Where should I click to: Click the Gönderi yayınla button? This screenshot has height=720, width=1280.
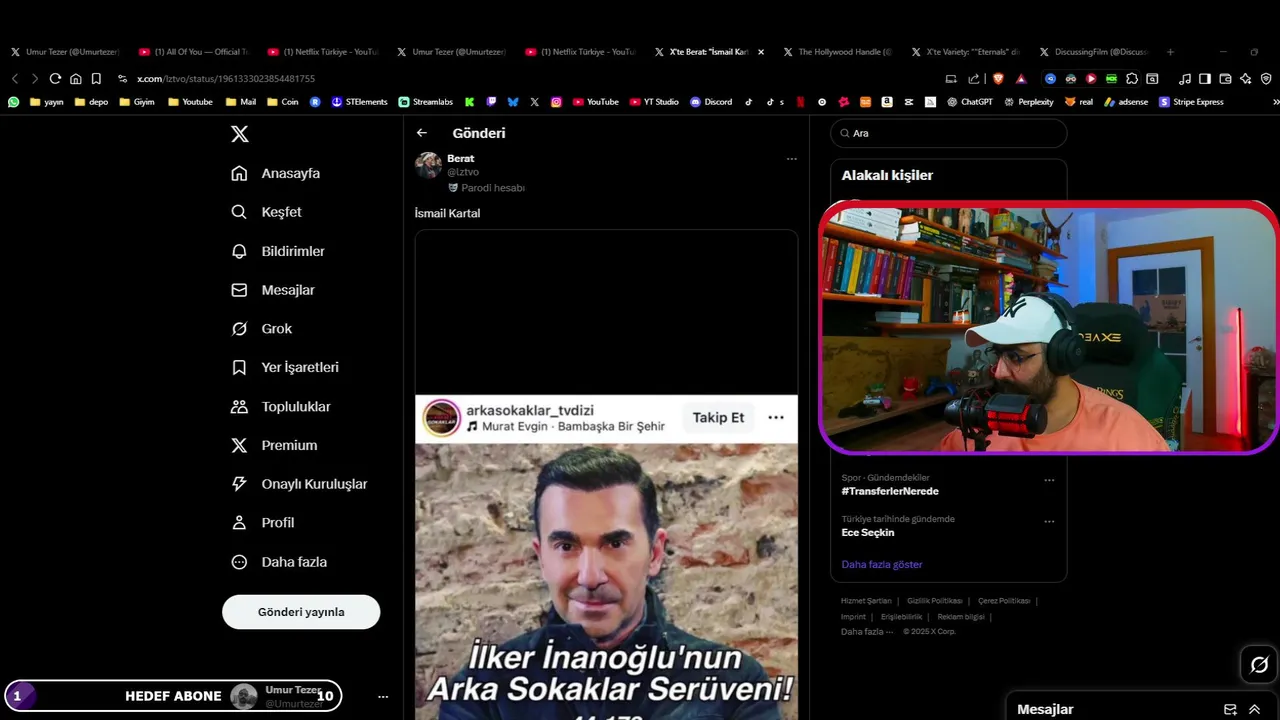point(301,612)
